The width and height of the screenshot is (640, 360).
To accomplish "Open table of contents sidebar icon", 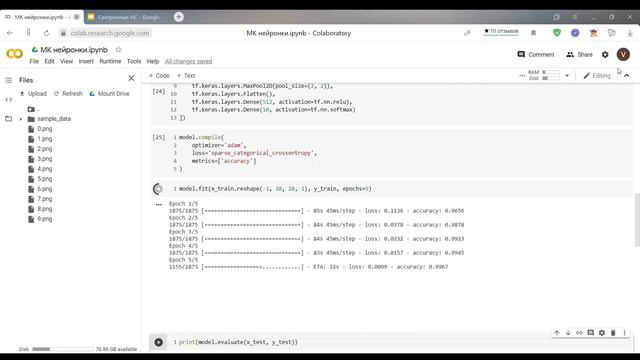I will [x=9, y=80].
